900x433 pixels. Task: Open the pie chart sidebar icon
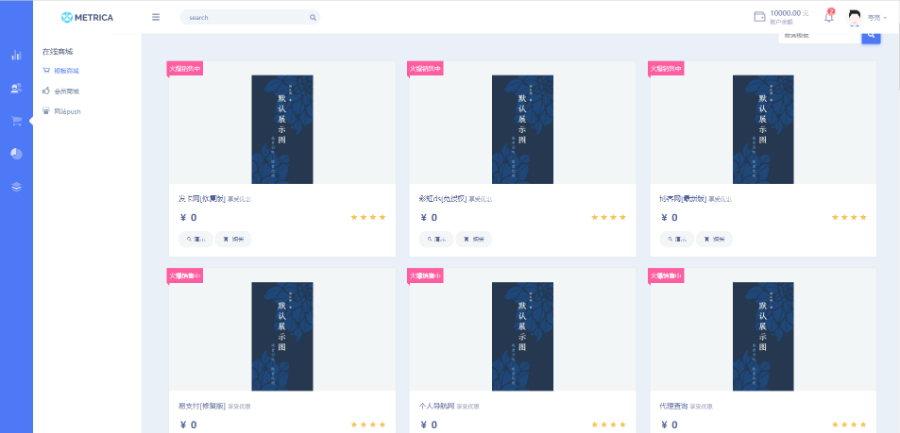[x=16, y=154]
